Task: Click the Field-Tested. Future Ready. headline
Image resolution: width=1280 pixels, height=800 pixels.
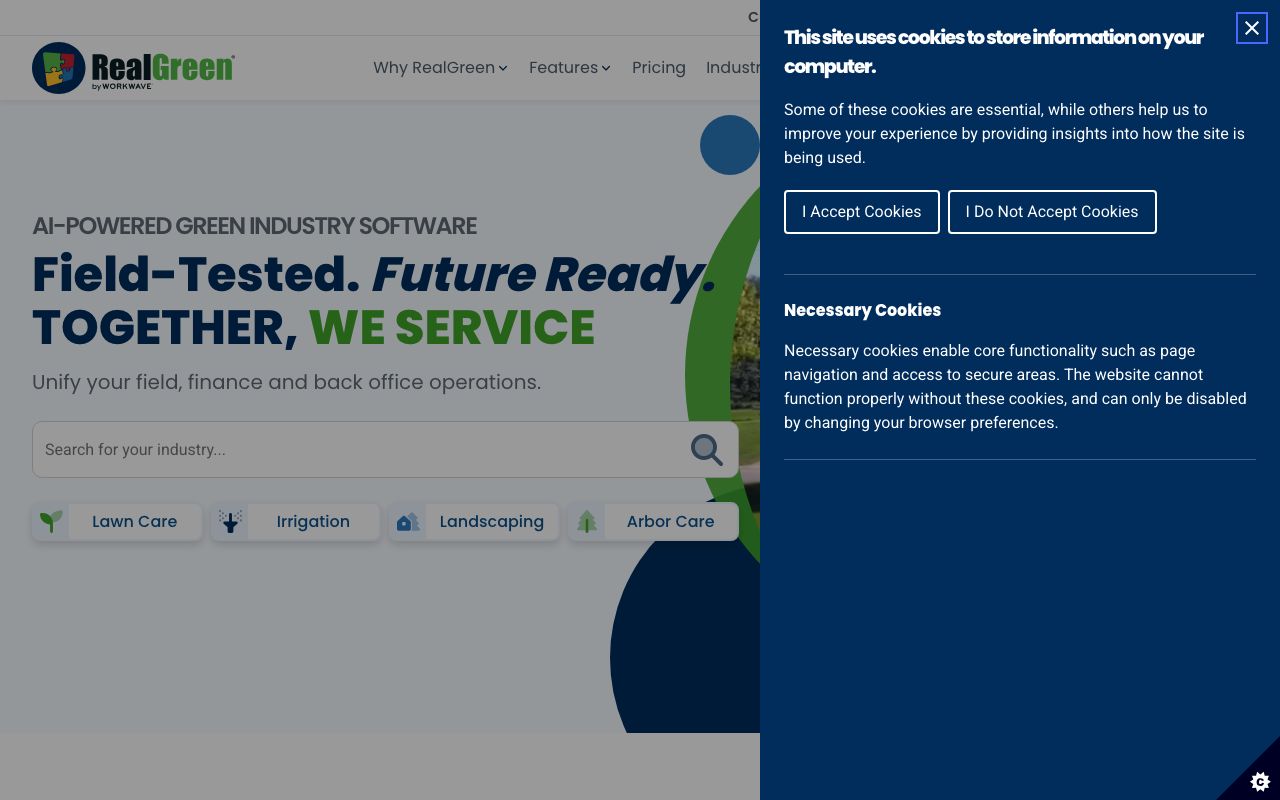Action: pos(374,274)
